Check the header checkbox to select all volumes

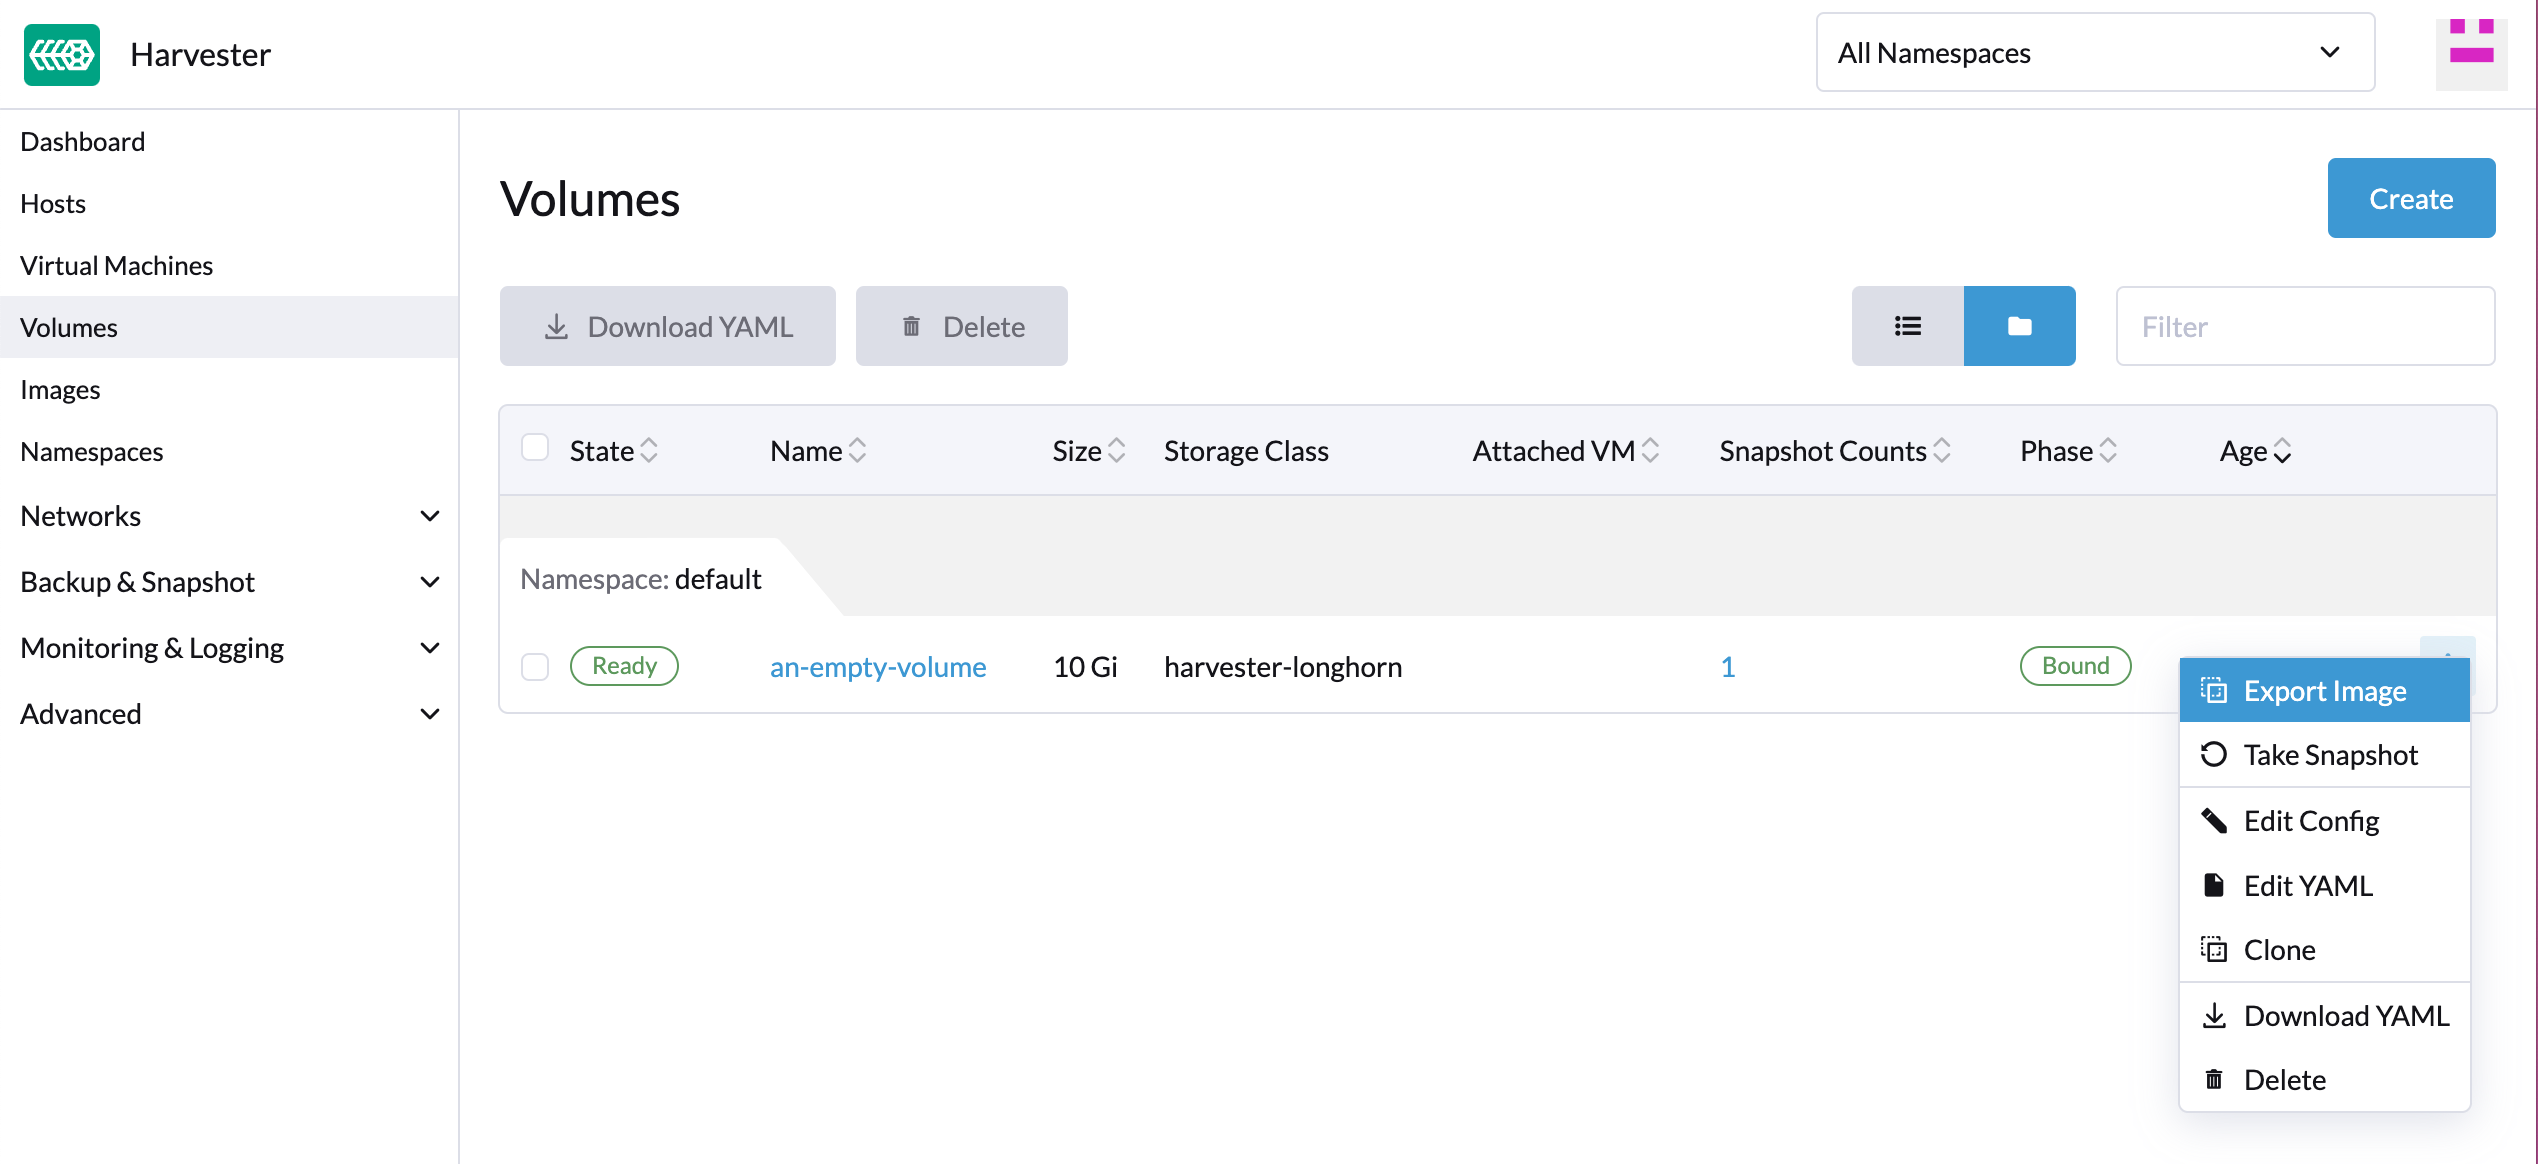tap(535, 448)
